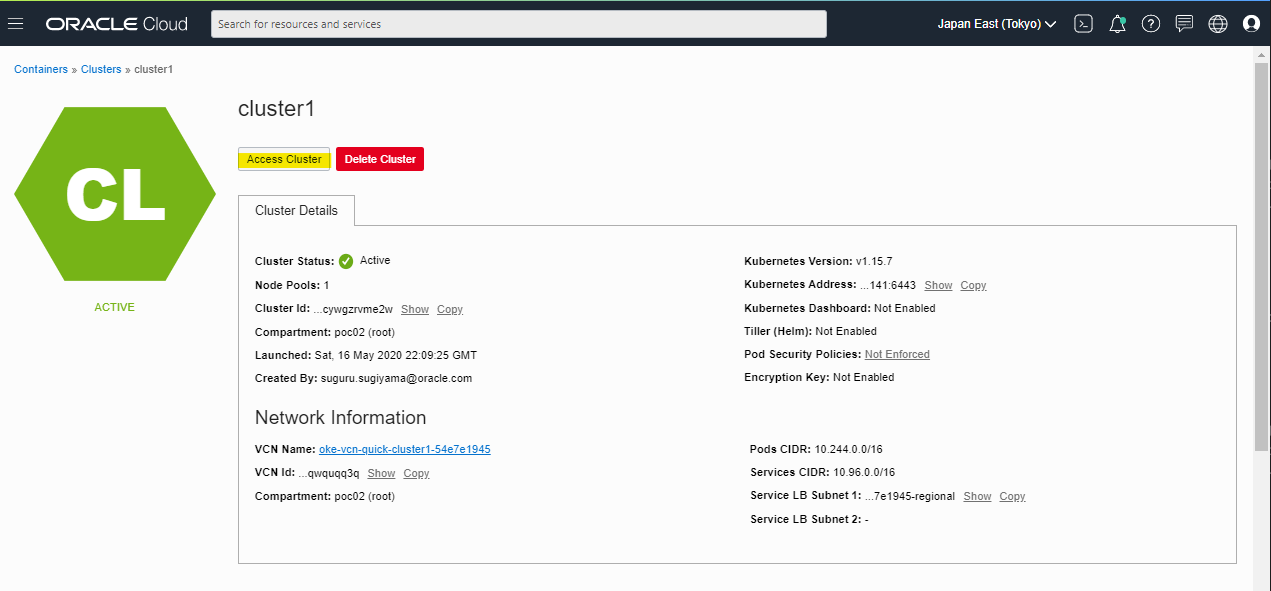Screen dimensions: 1271x591
Task: Launch Cloud Shell from the header
Action: (x=1083, y=24)
